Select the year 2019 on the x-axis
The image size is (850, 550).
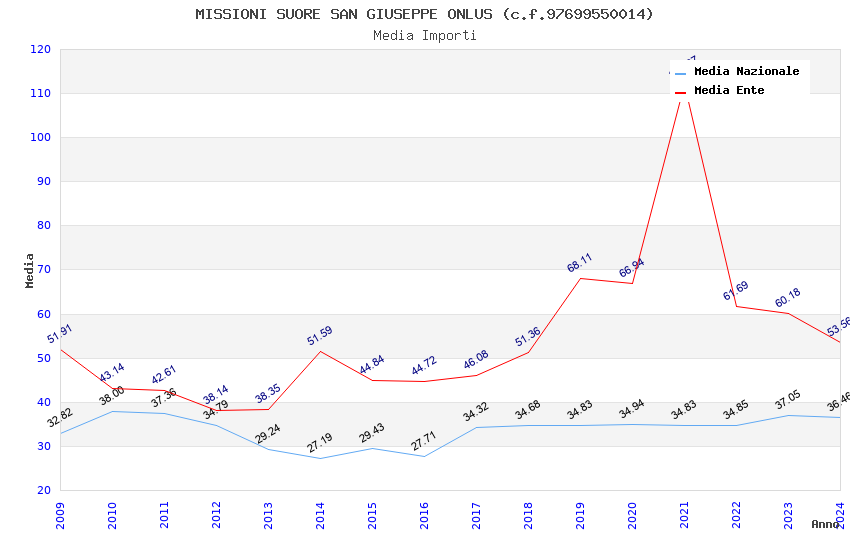[x=581, y=515]
